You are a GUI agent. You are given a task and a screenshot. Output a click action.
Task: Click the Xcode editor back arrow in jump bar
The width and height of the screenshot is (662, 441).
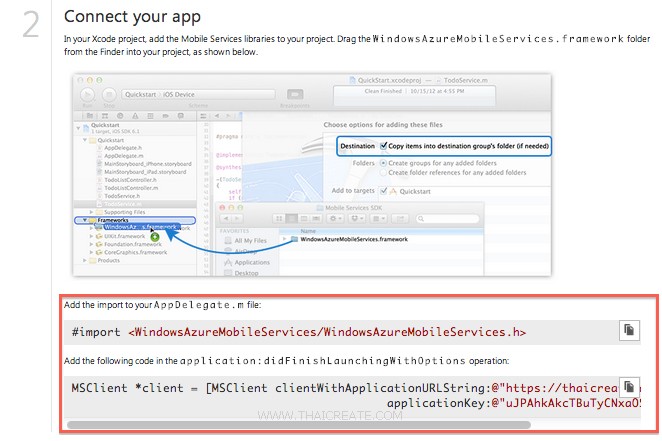[217, 116]
